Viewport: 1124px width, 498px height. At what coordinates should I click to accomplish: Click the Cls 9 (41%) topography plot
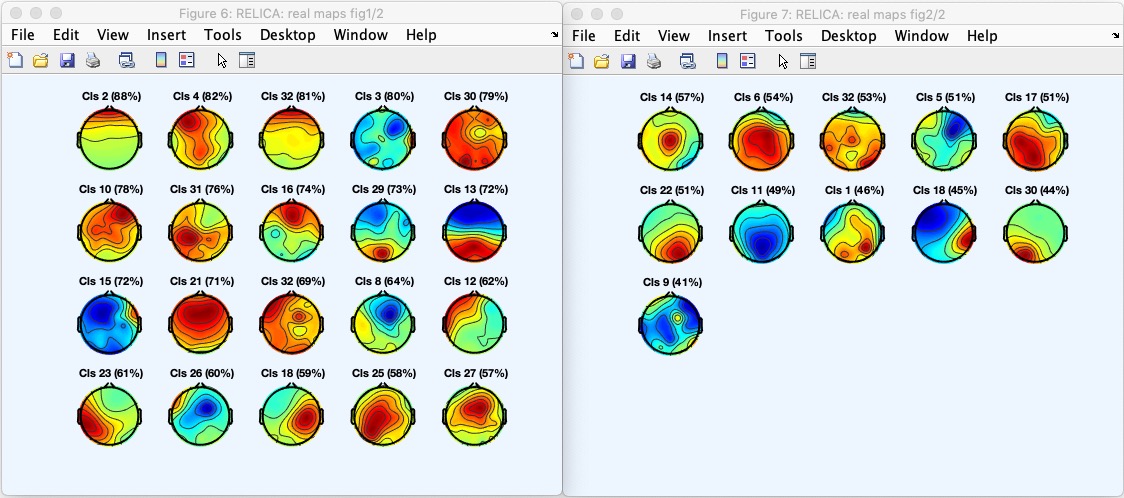tap(671, 324)
